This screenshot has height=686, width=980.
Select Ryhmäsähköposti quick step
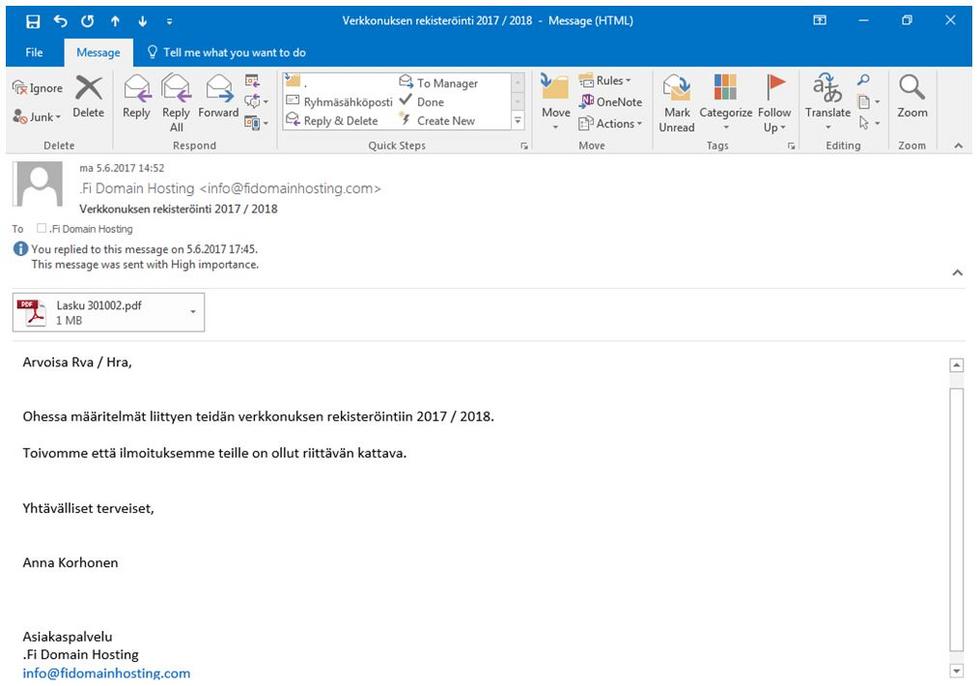(x=339, y=102)
